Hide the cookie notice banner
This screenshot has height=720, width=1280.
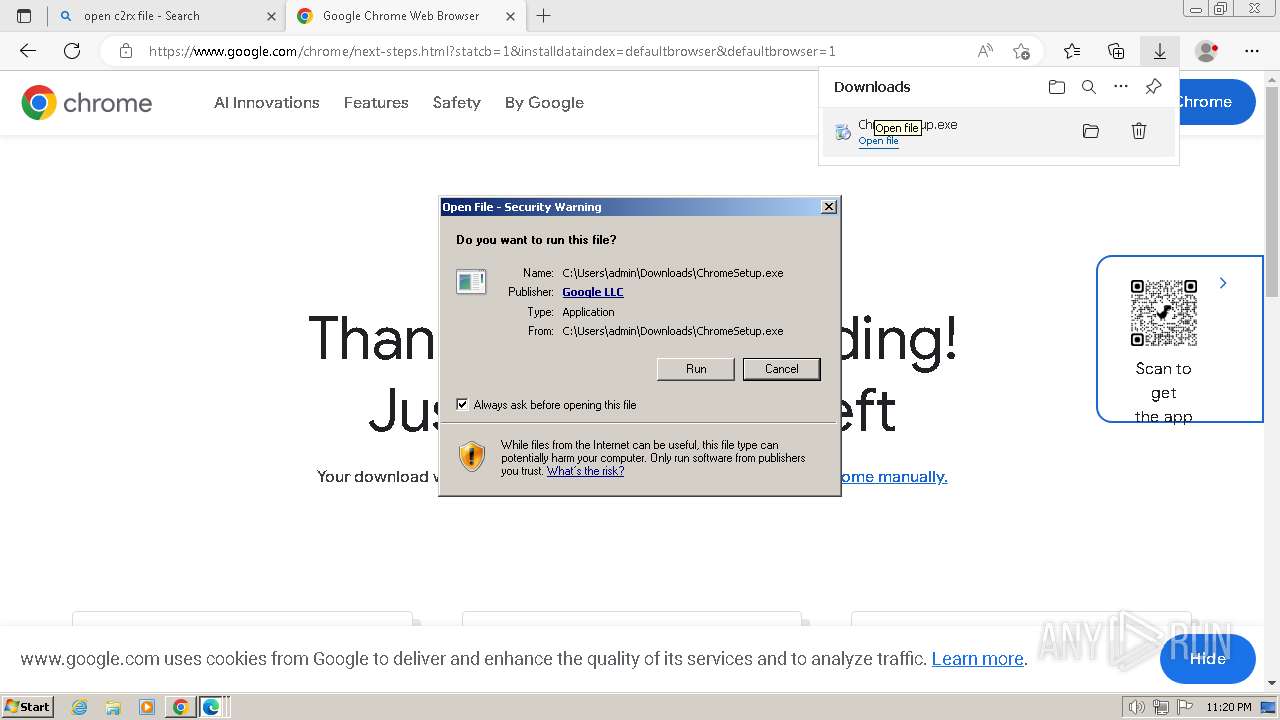[1208, 658]
